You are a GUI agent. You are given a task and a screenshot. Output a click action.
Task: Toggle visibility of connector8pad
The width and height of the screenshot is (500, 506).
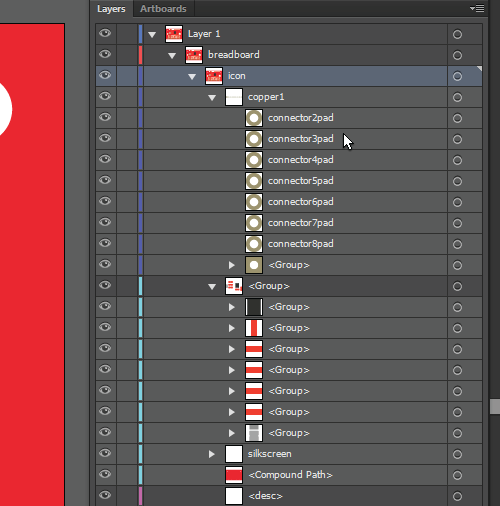point(105,243)
